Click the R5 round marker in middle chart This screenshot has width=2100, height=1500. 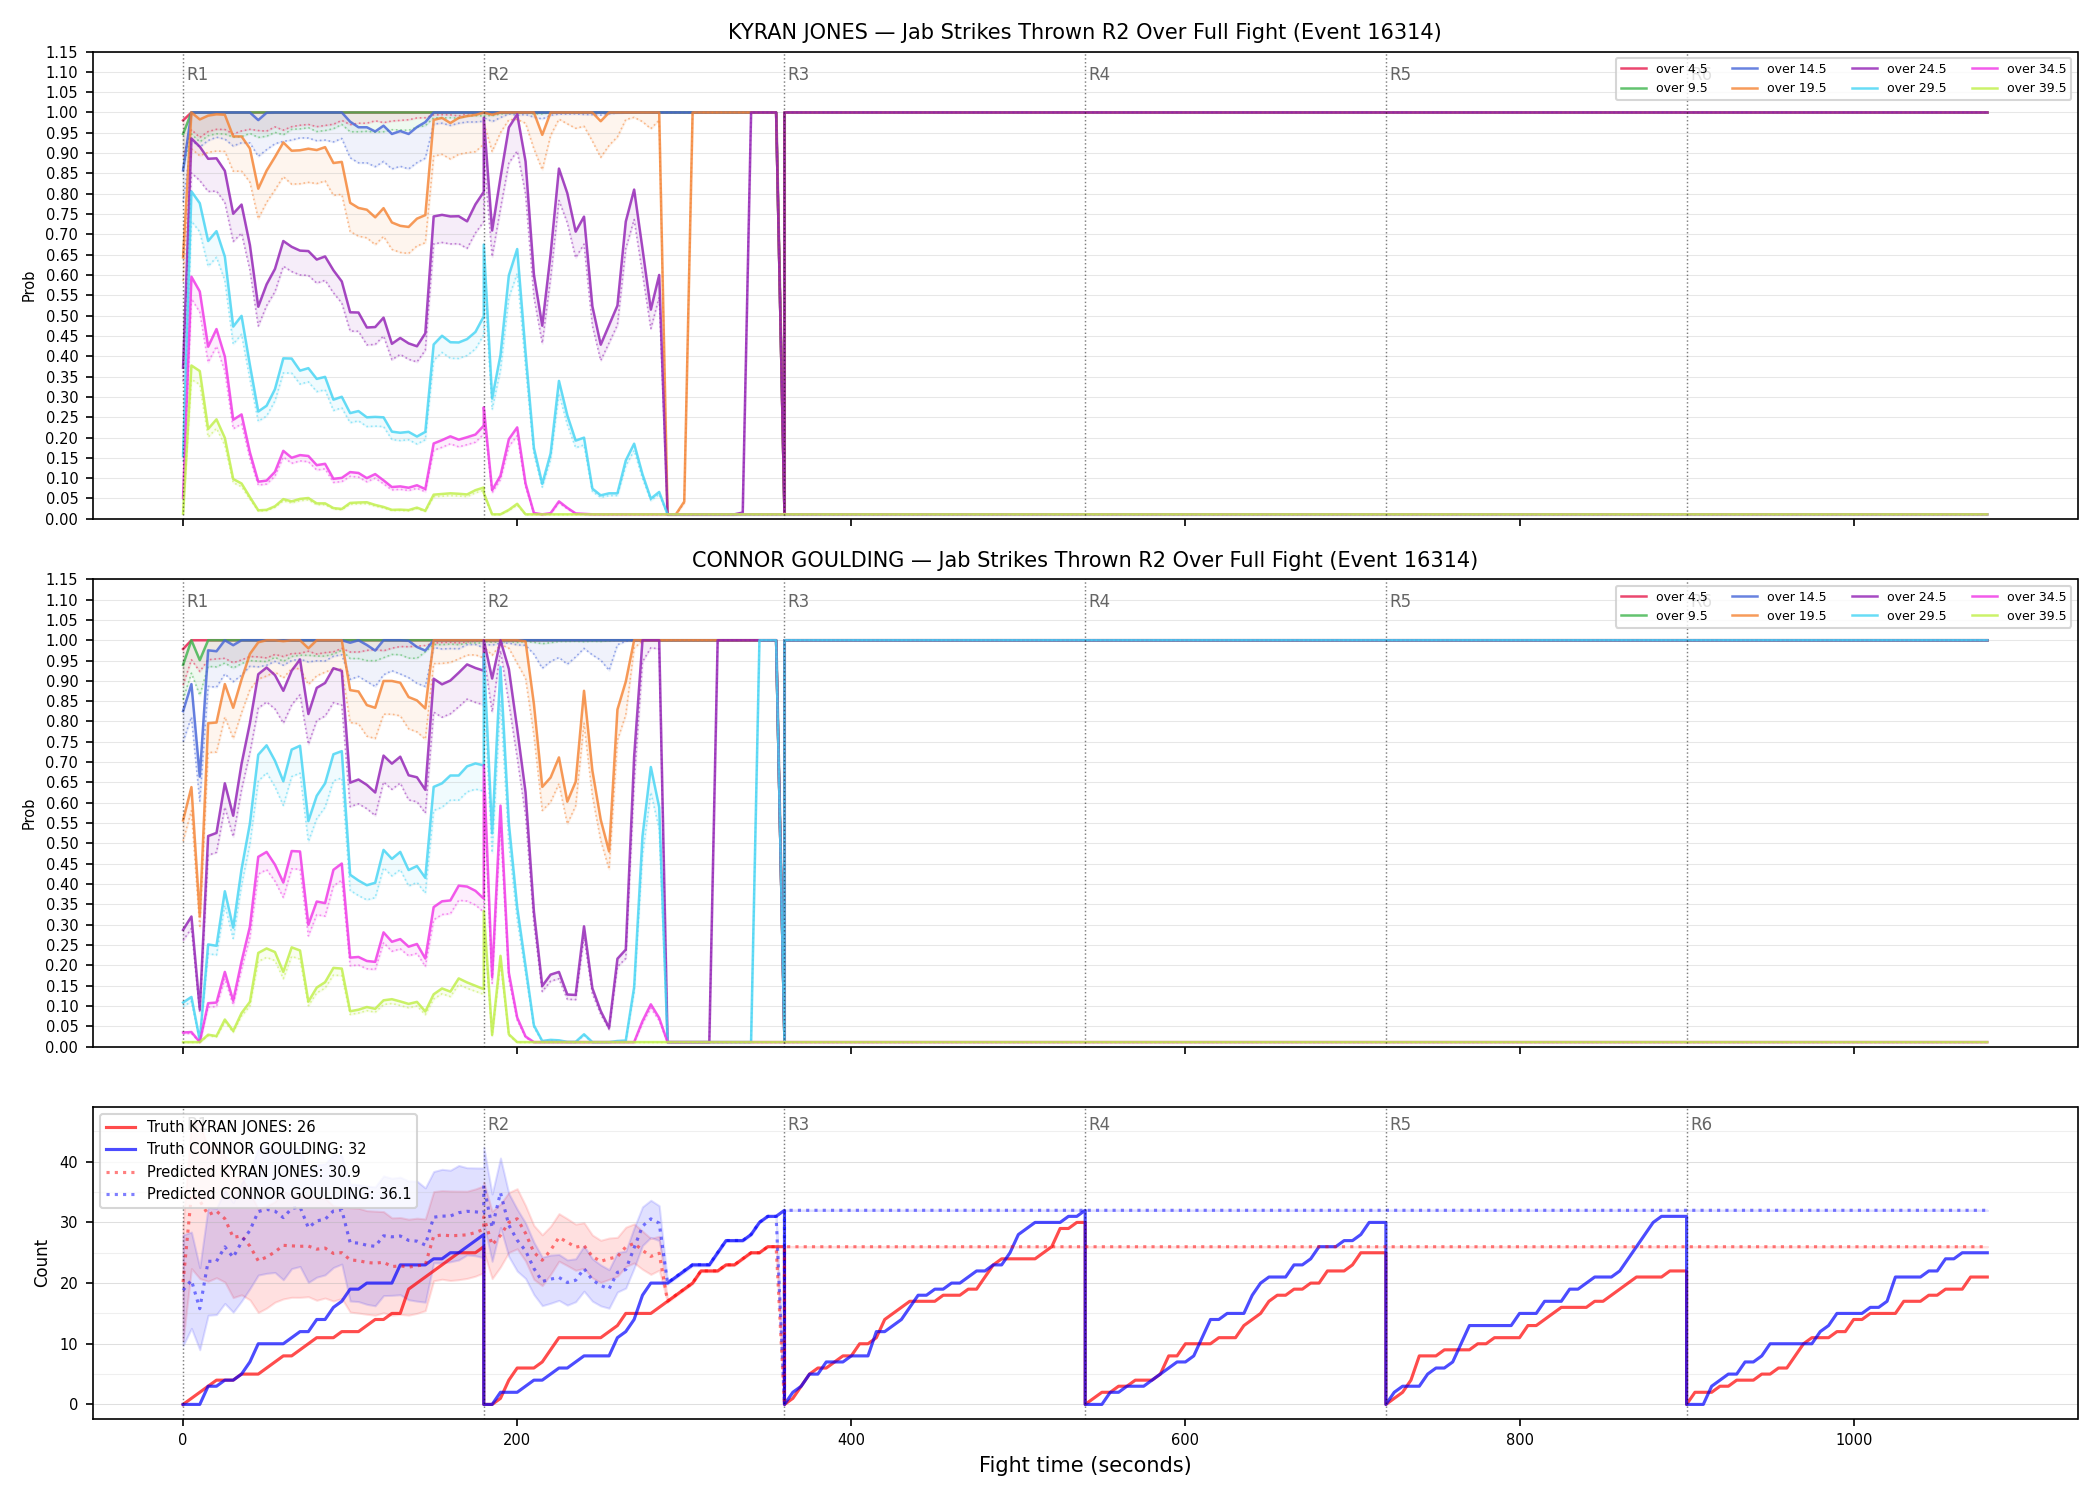pos(1400,601)
